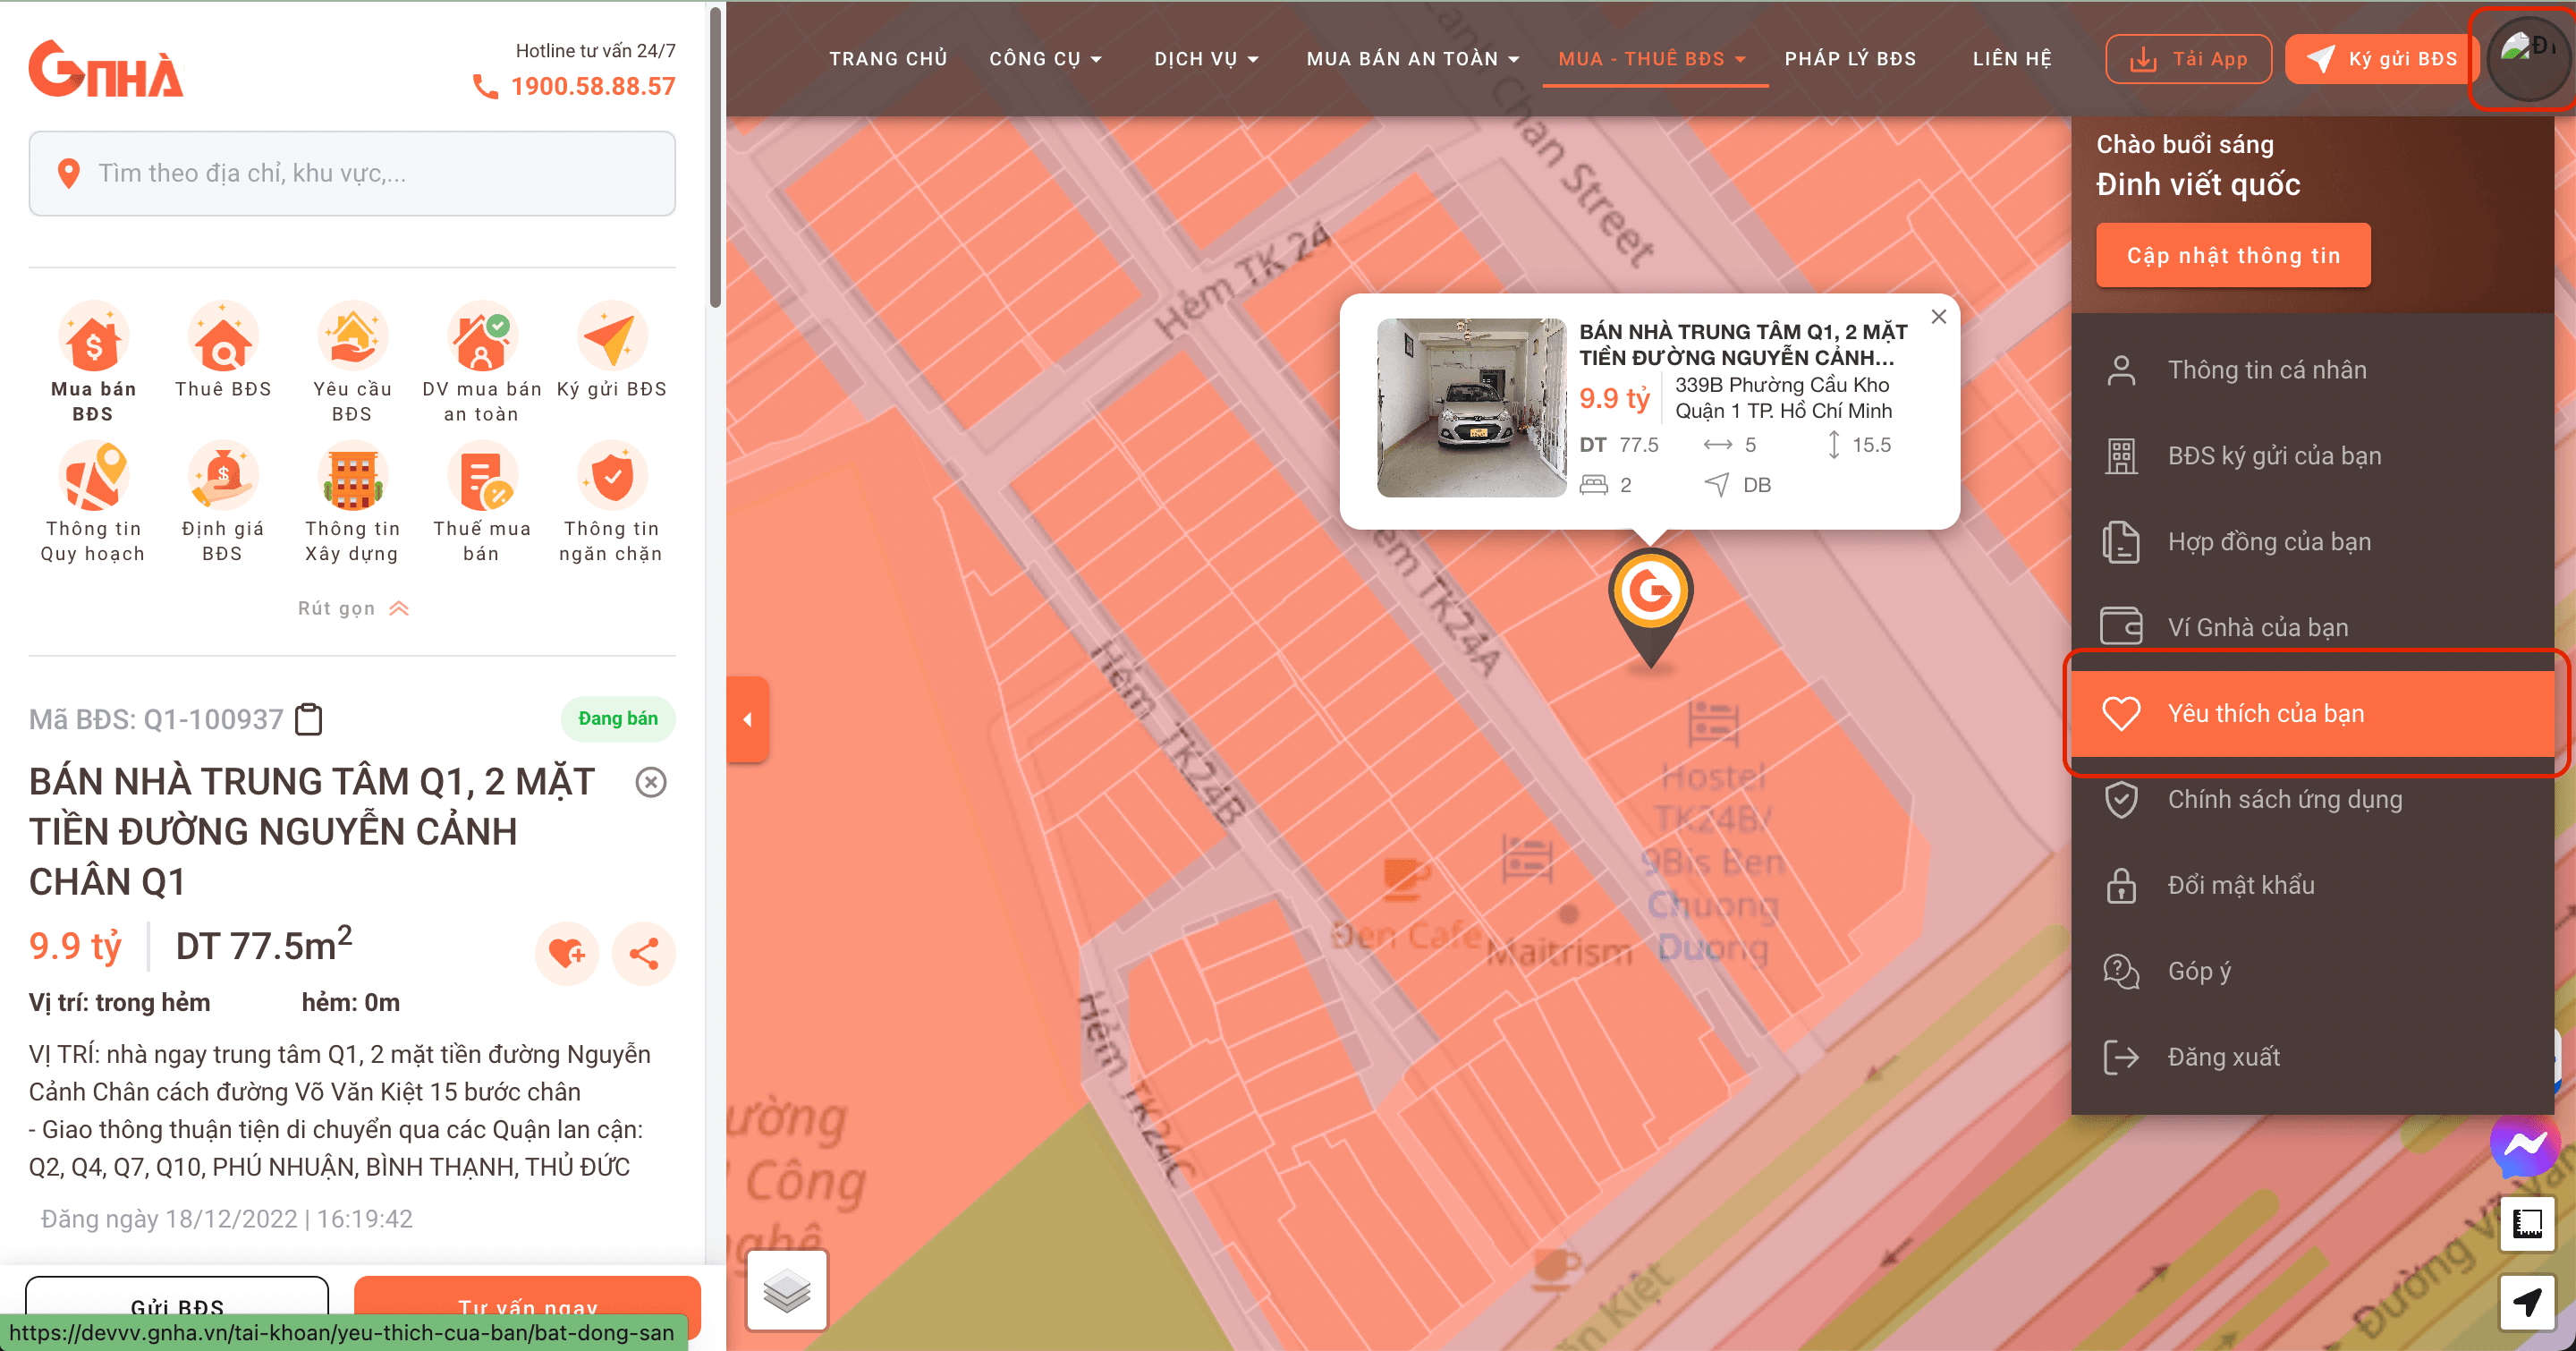
Task: Collapse shortcuts with Rút gọn
Action: pyautogui.click(x=353, y=608)
